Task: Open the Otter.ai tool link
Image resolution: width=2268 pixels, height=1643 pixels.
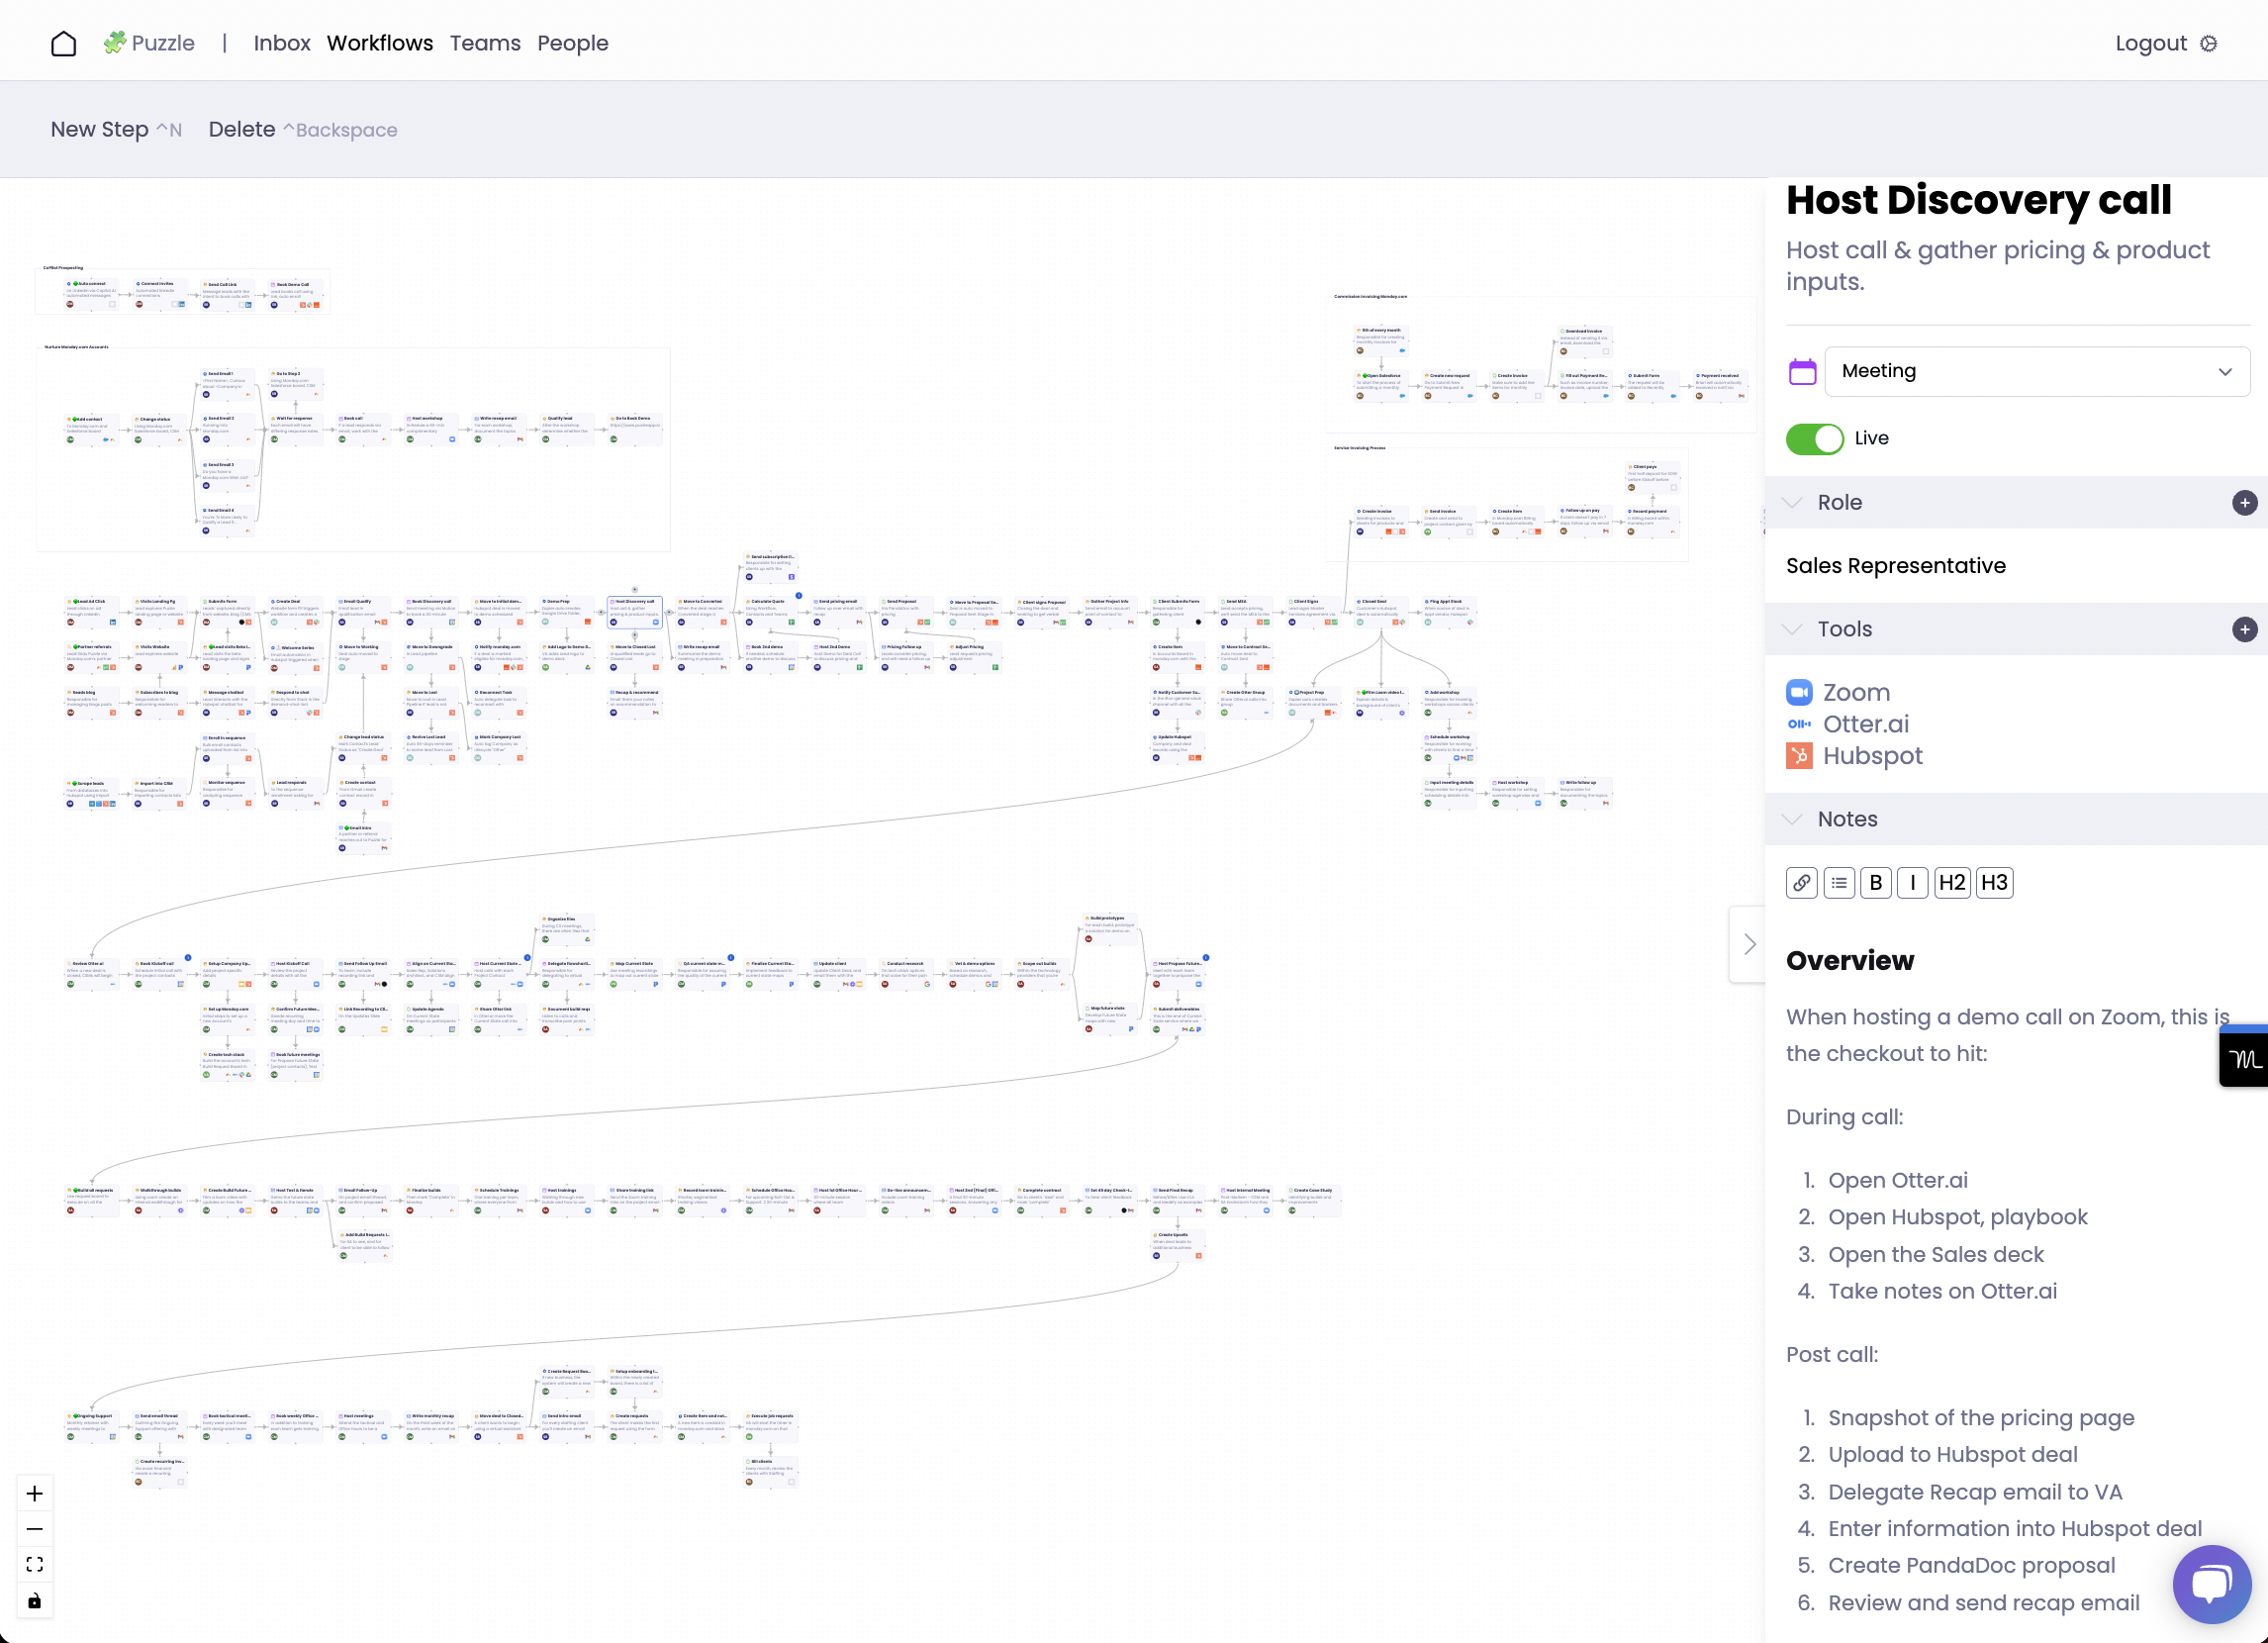Action: click(1866, 724)
